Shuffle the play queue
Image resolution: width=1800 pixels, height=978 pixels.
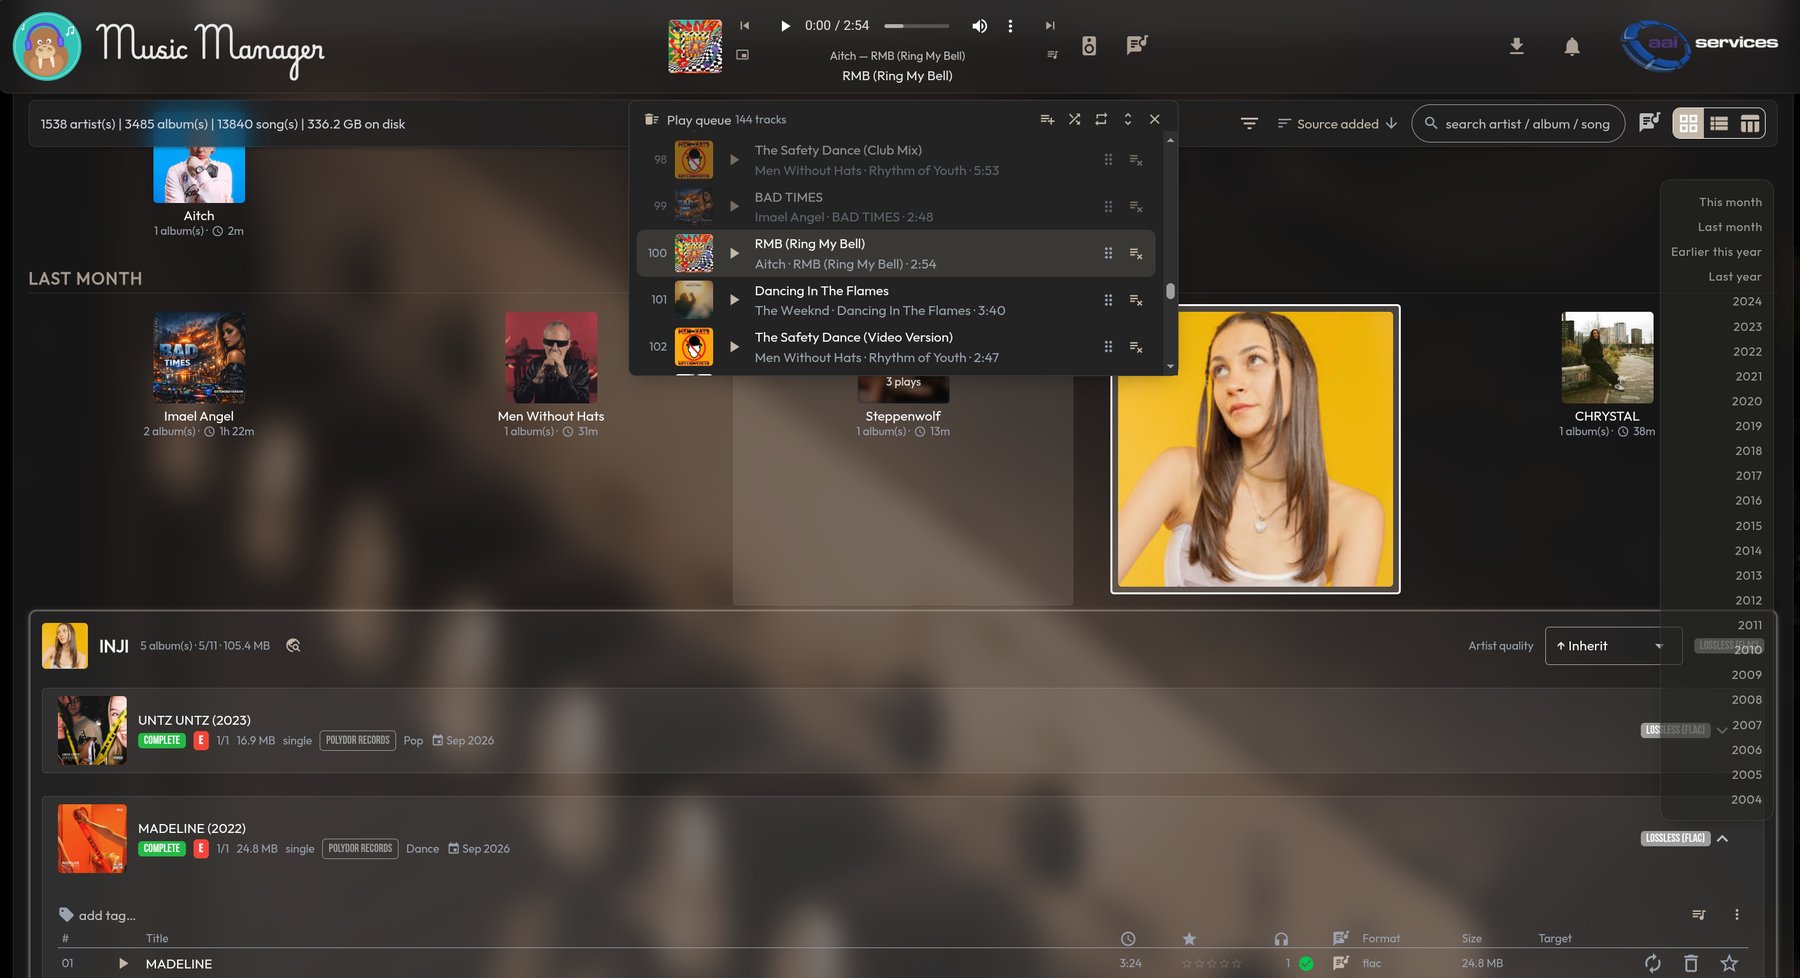coord(1074,119)
